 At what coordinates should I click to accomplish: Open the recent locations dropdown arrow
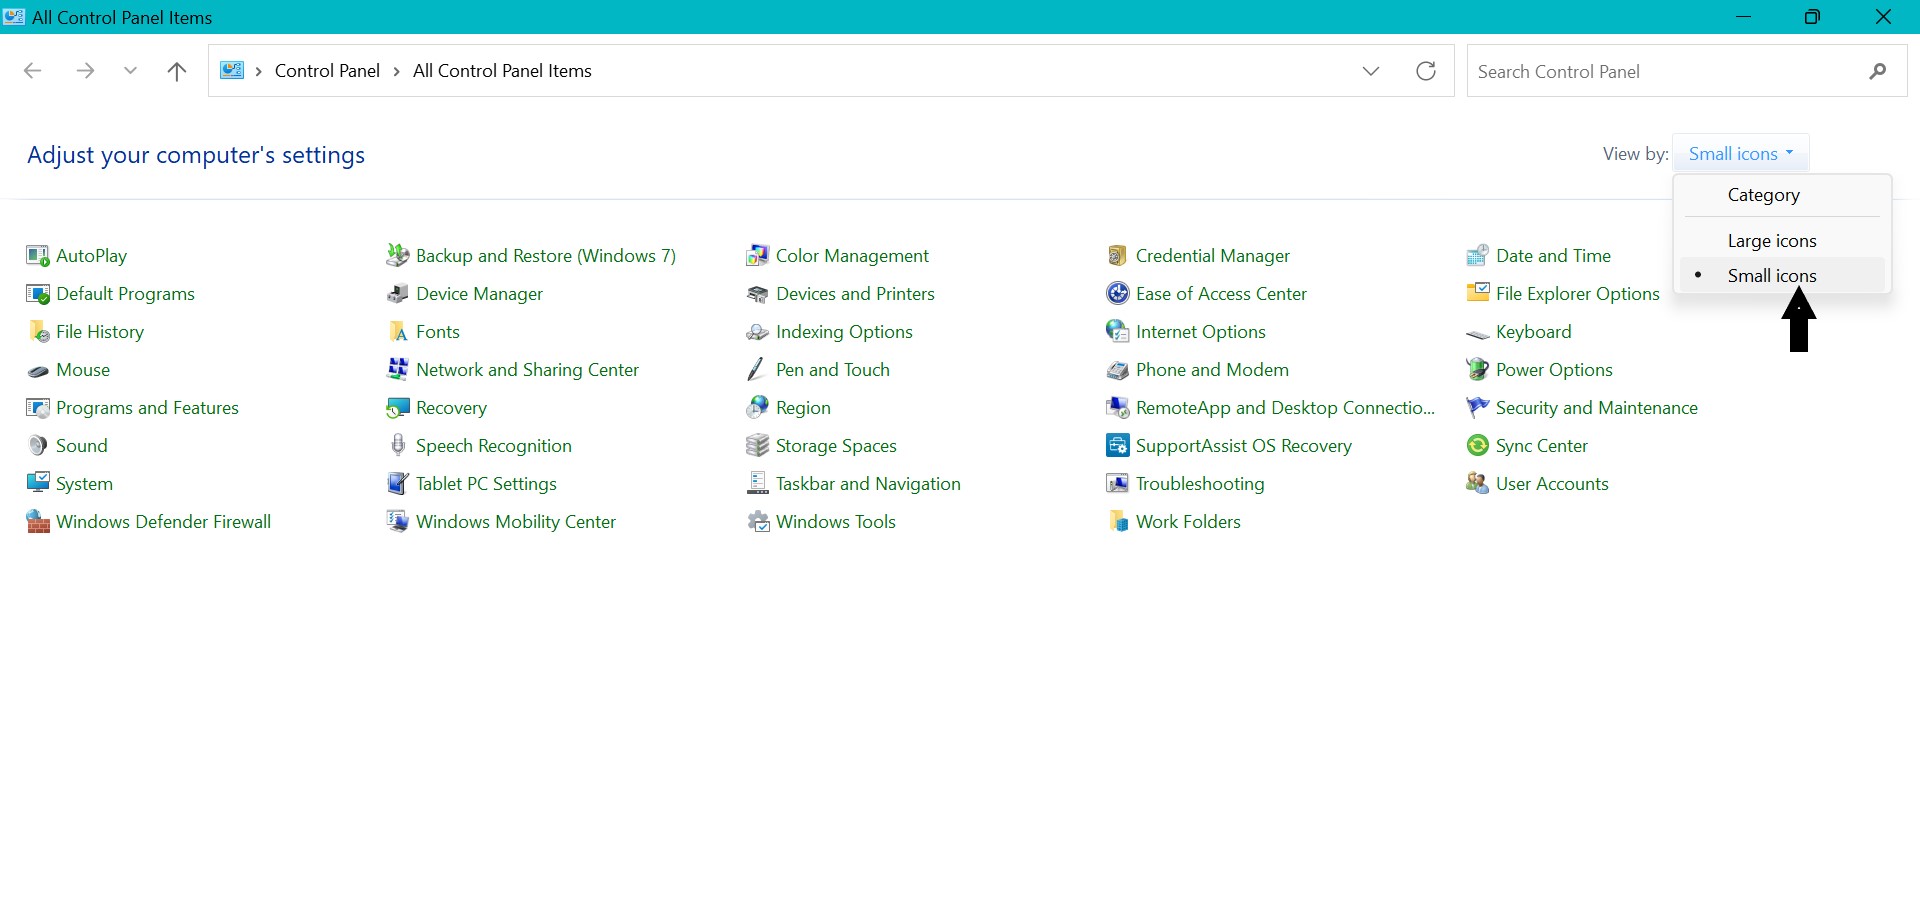pyautogui.click(x=130, y=71)
